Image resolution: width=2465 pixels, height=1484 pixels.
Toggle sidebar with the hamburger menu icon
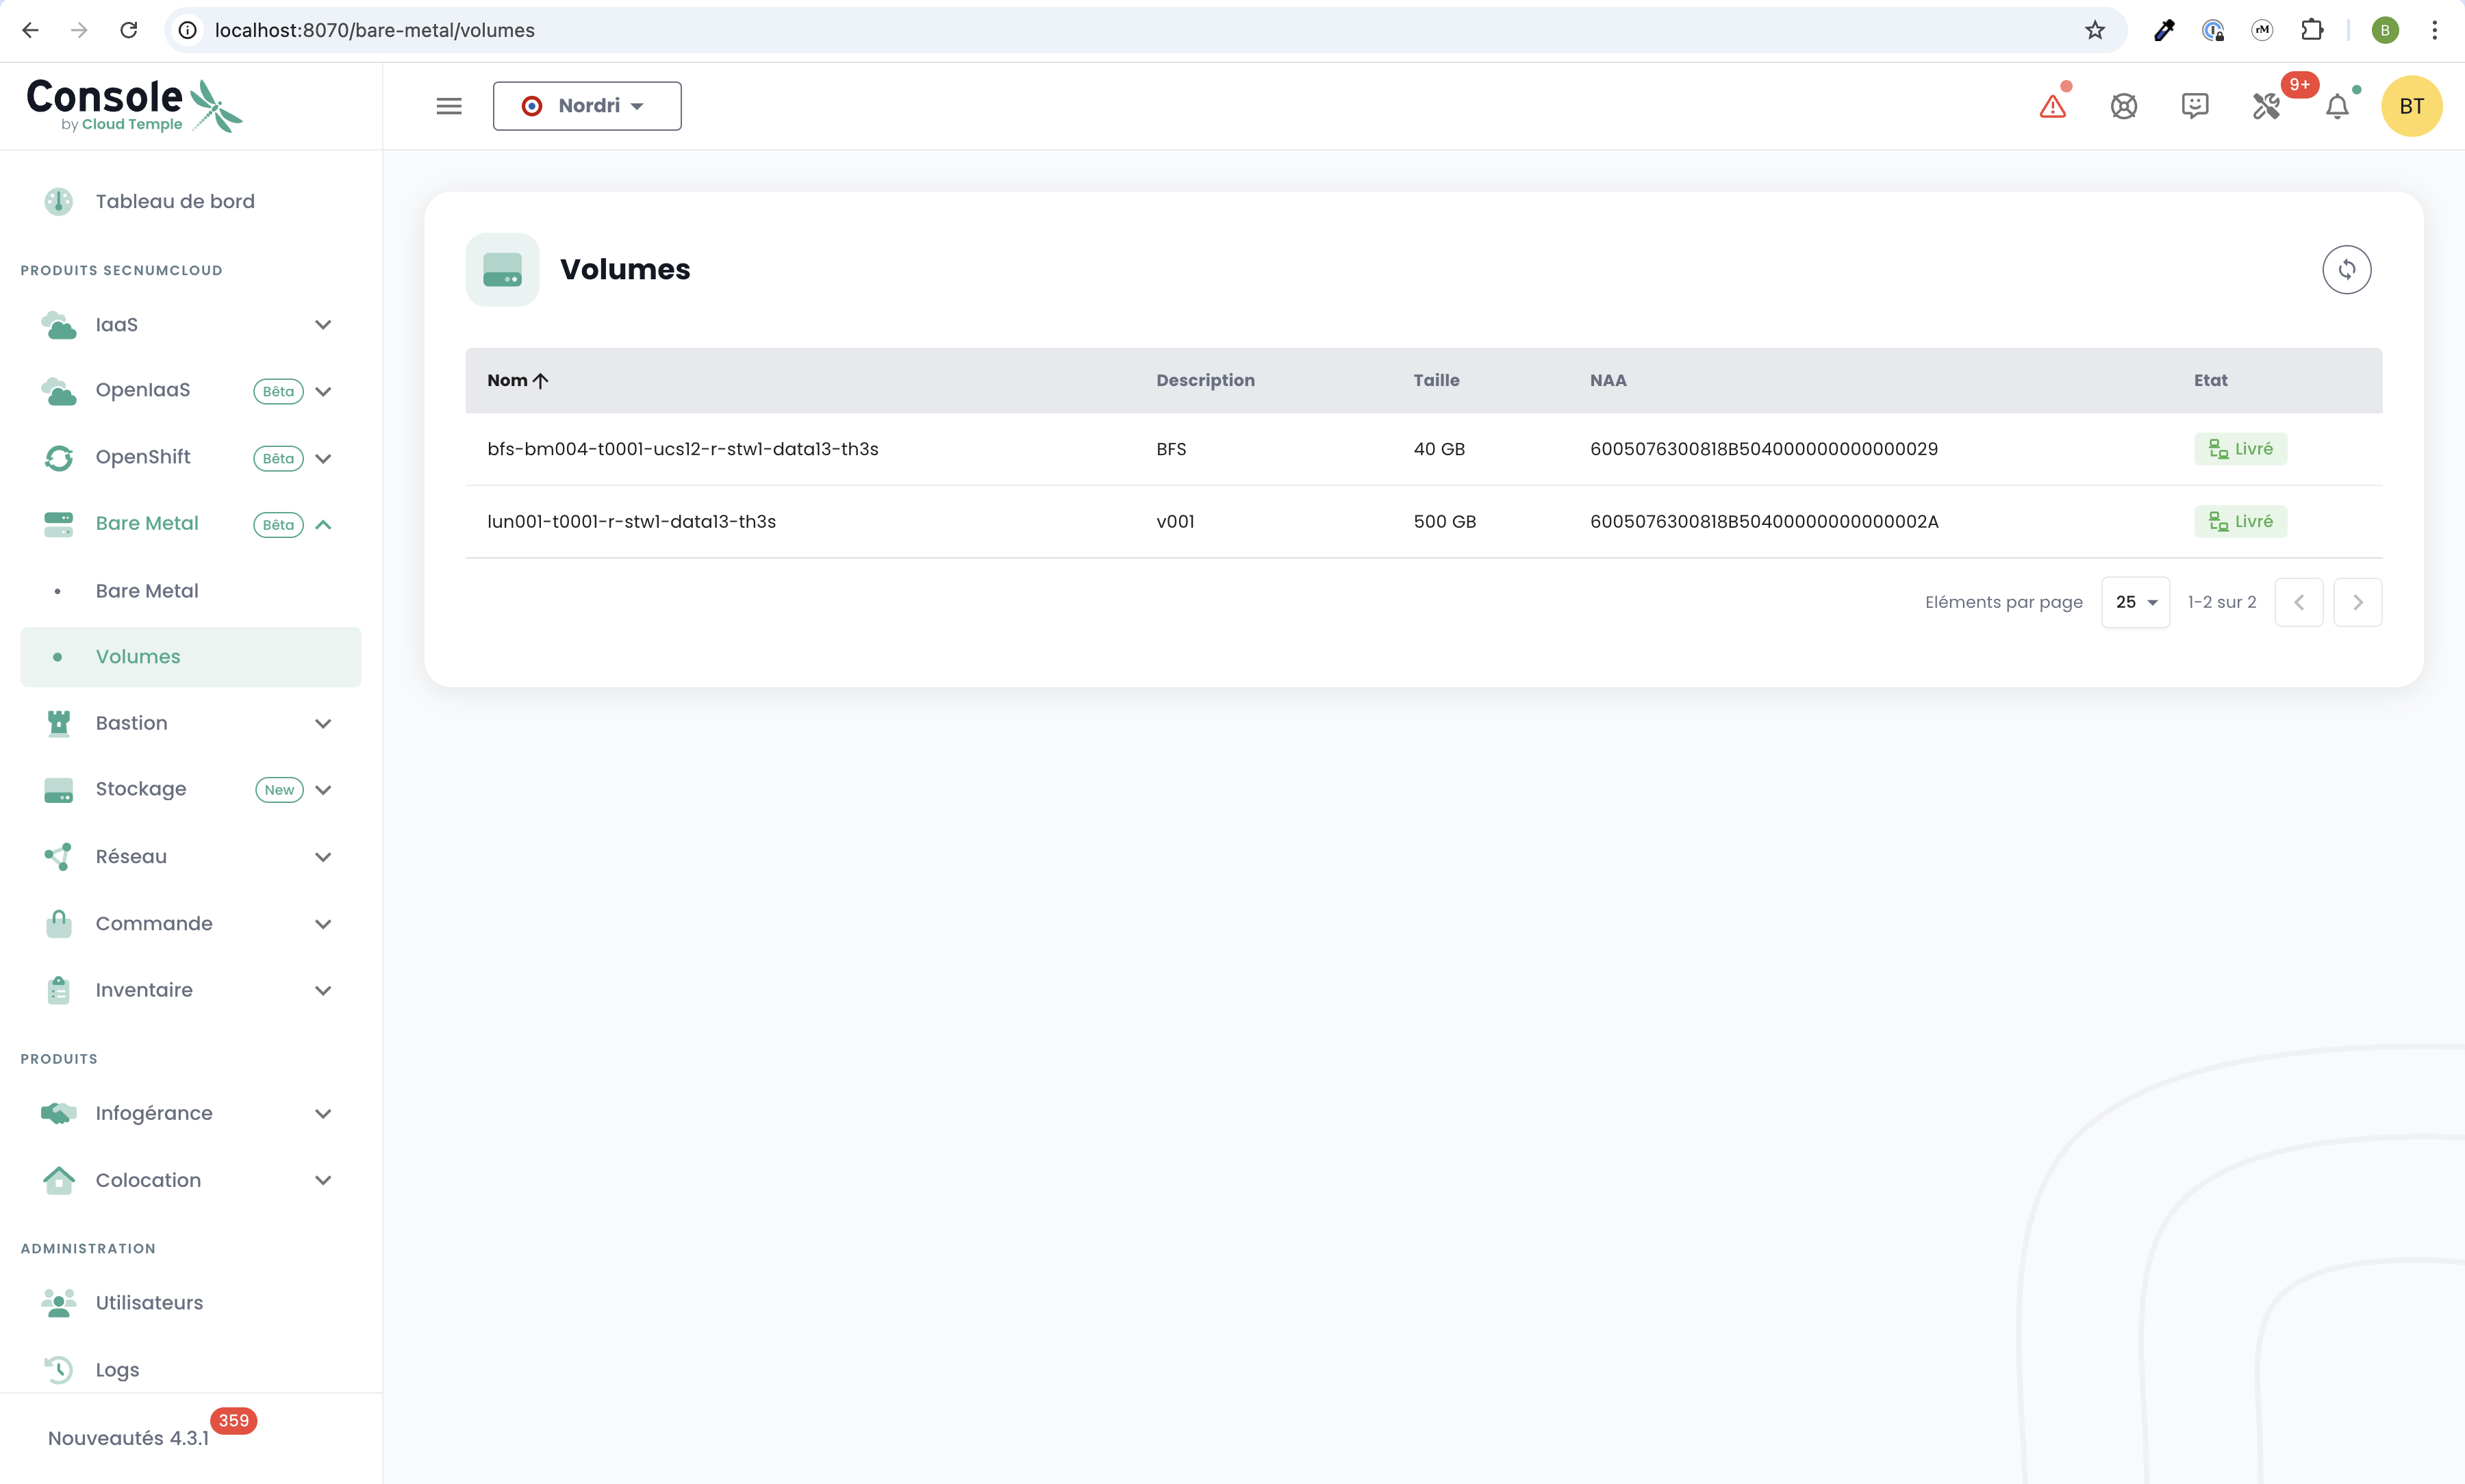[449, 106]
